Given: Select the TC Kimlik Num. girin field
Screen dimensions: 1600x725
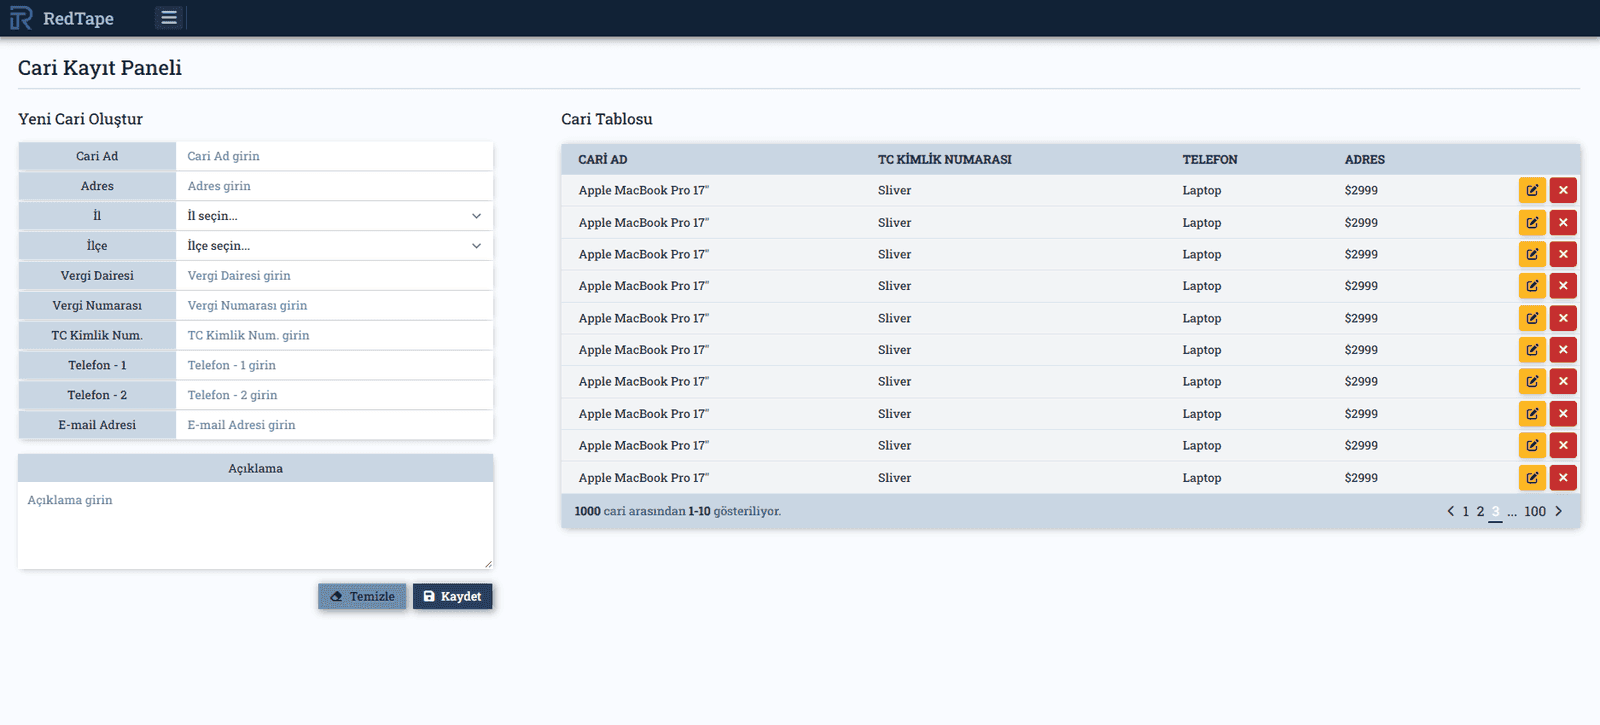Looking at the screenshot, I should click(334, 336).
